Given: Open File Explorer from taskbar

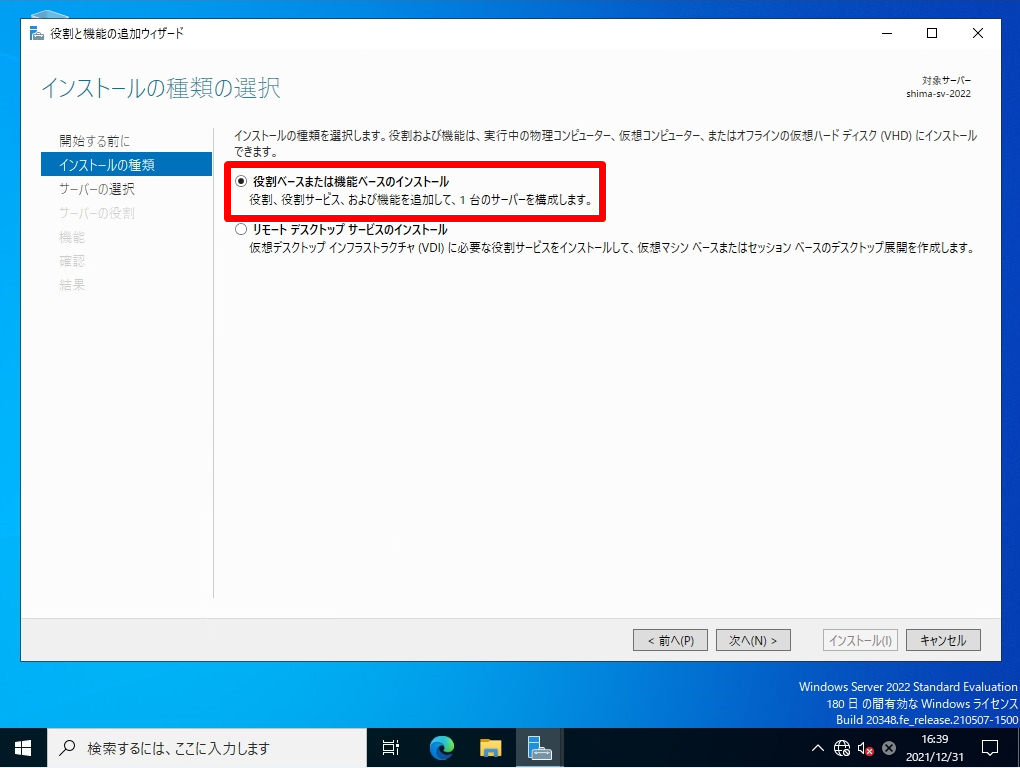Looking at the screenshot, I should [x=490, y=748].
